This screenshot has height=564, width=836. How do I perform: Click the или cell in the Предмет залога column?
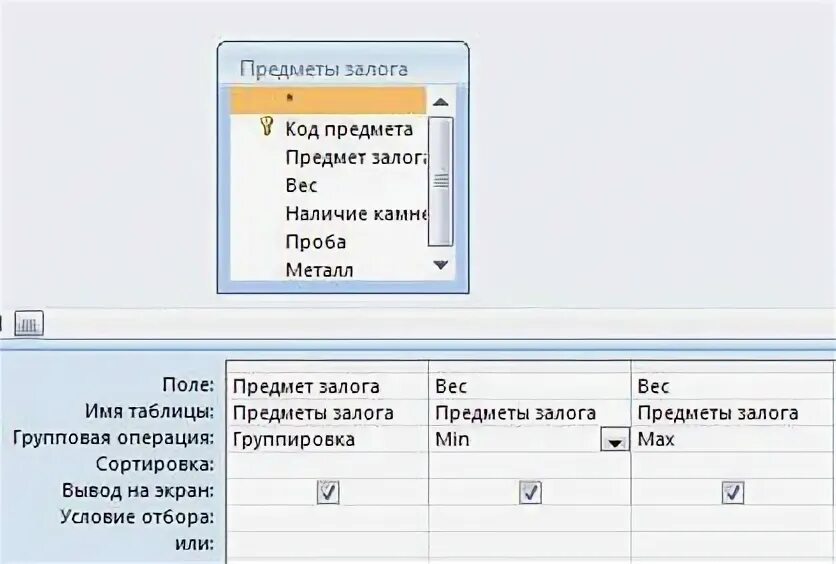[x=327, y=544]
